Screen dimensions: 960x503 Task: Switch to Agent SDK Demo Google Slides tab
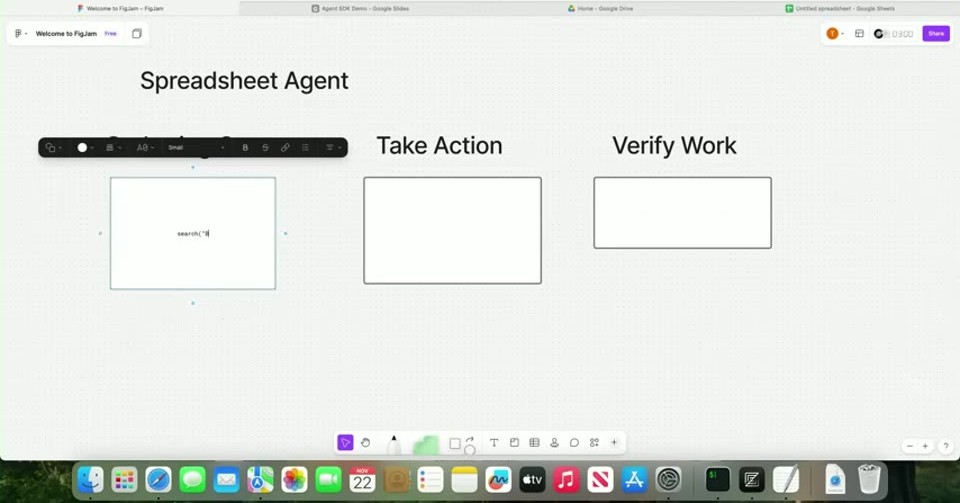click(x=361, y=9)
